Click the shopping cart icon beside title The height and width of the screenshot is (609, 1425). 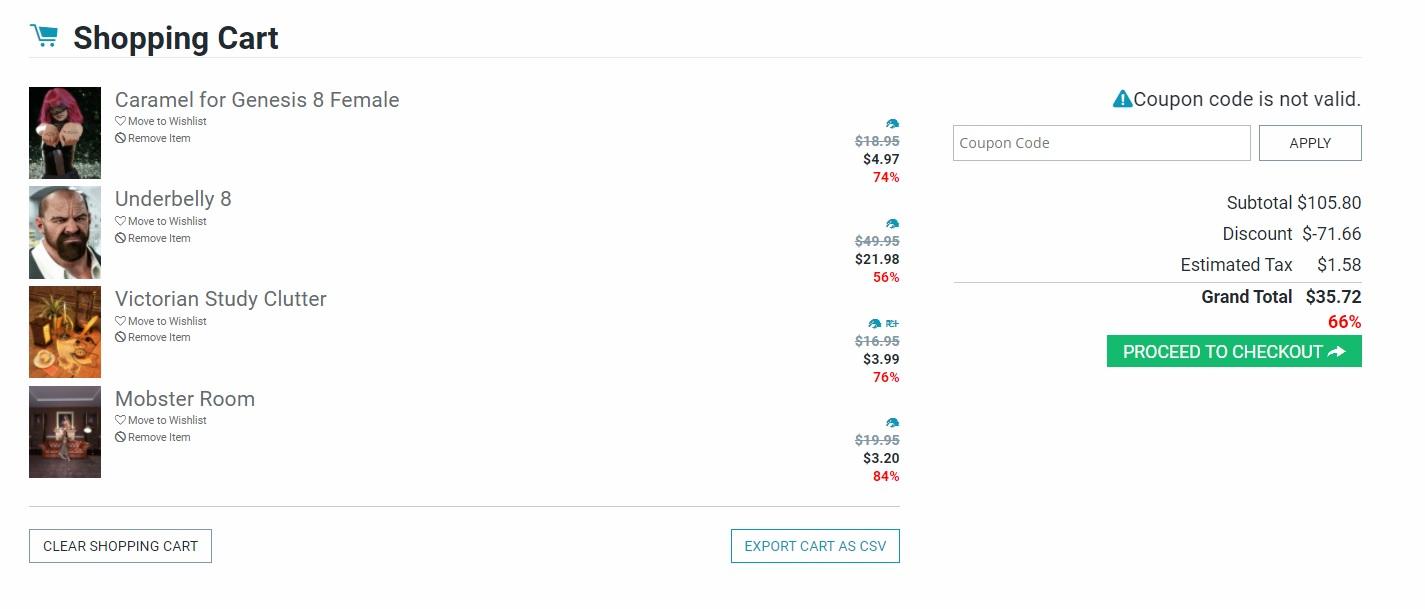(x=44, y=36)
